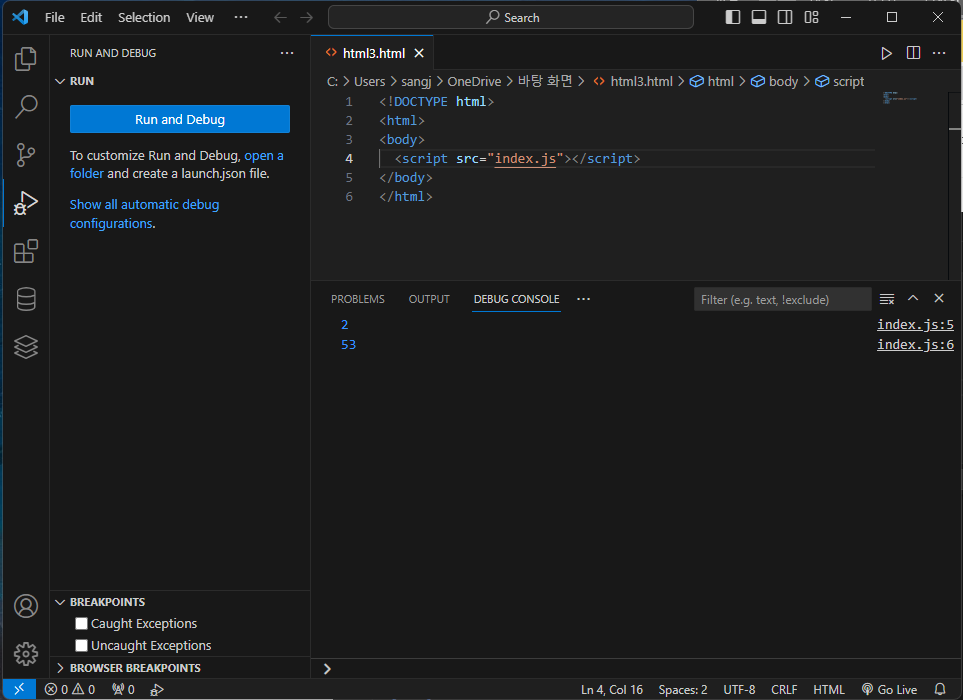Click Spaces: 2 indentation status item

683,690
